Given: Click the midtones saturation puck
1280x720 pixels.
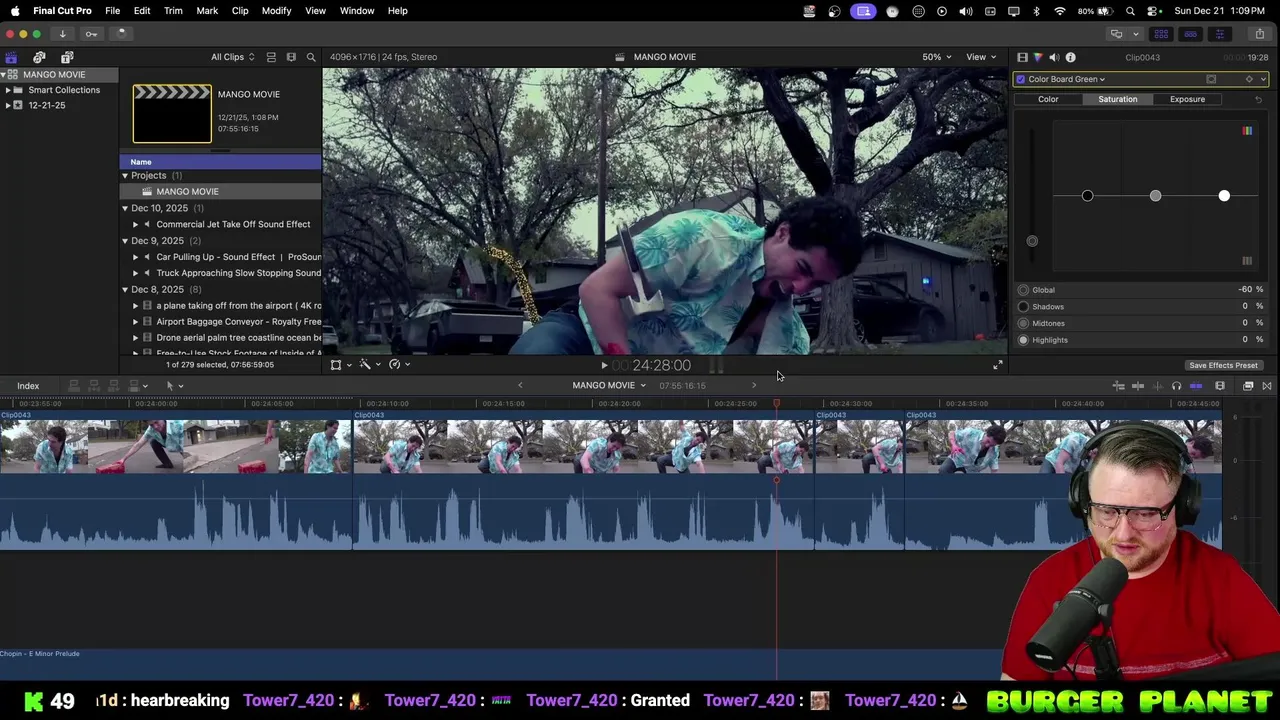Looking at the screenshot, I should (x=1155, y=196).
